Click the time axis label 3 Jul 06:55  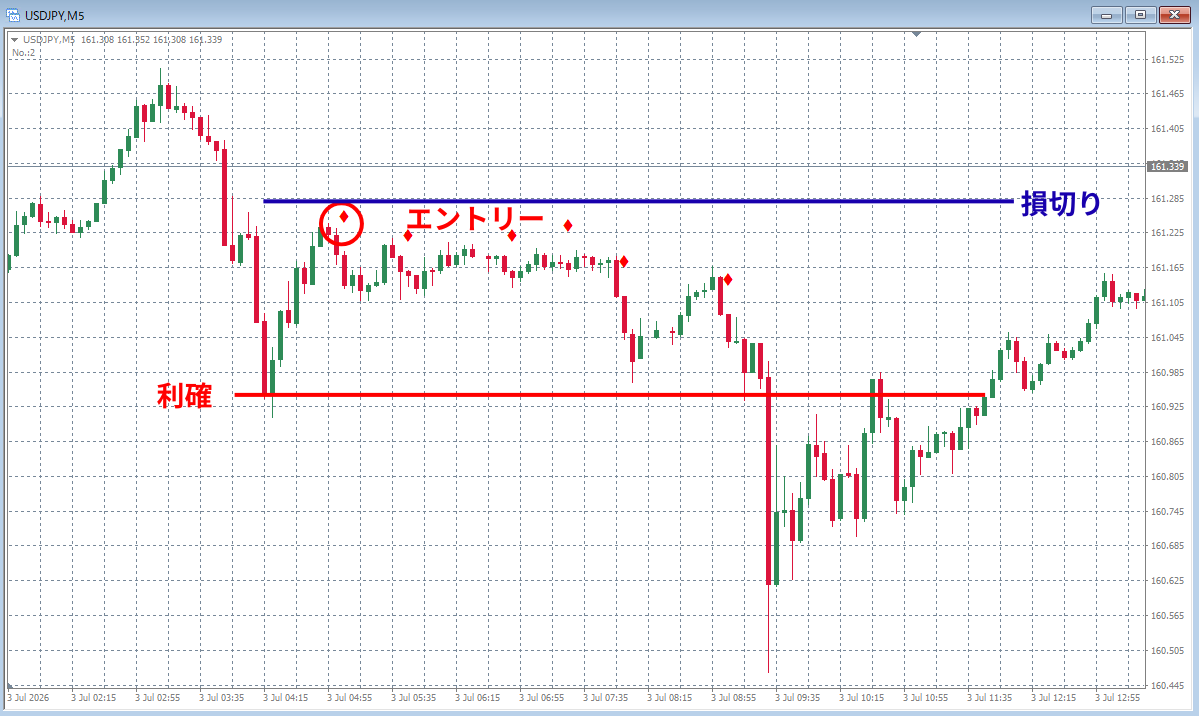pyautogui.click(x=541, y=698)
